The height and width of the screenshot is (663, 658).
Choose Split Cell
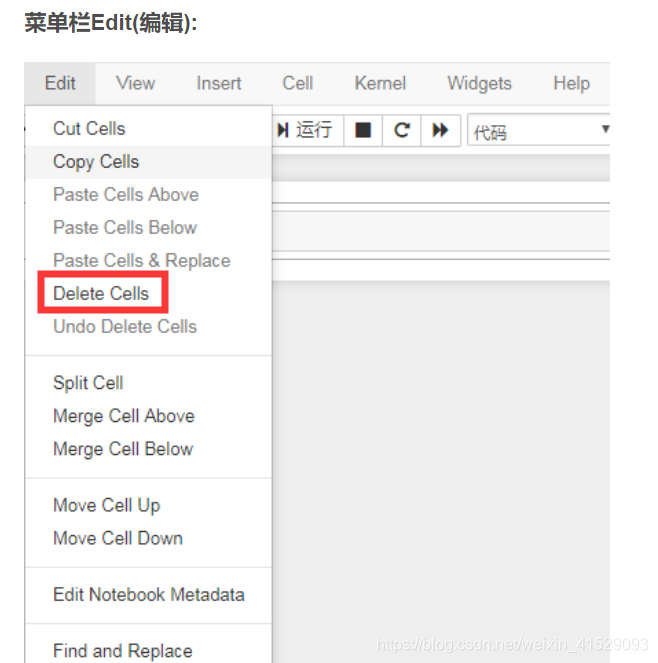coord(148,383)
